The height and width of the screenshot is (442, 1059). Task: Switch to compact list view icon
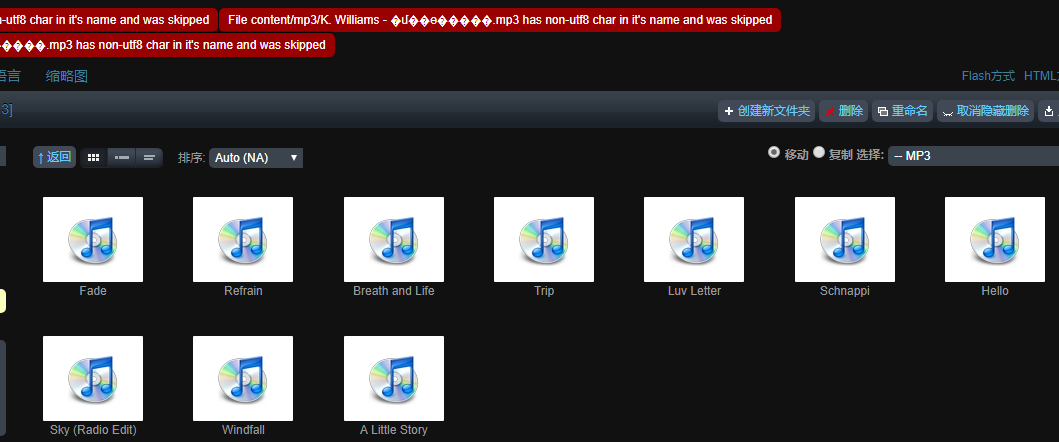tap(149, 157)
